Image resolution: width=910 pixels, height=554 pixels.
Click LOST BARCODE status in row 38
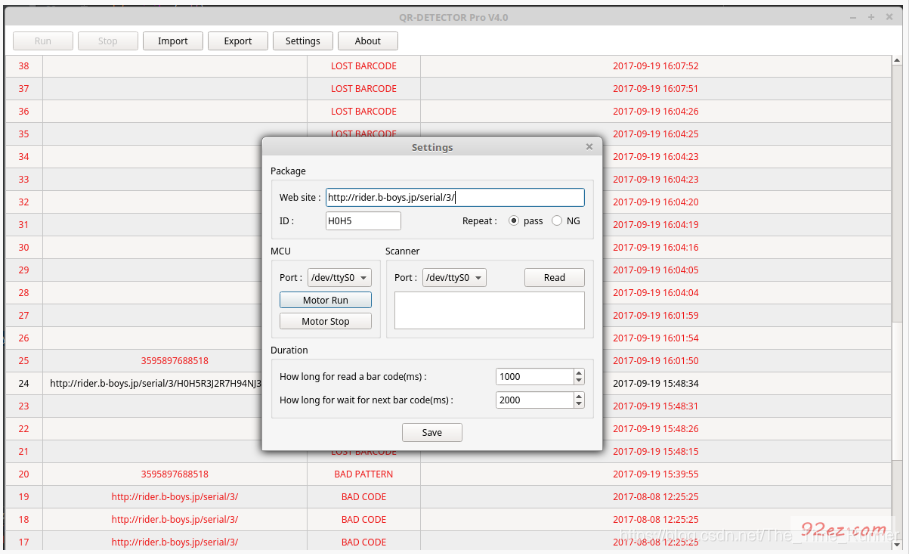click(x=364, y=66)
